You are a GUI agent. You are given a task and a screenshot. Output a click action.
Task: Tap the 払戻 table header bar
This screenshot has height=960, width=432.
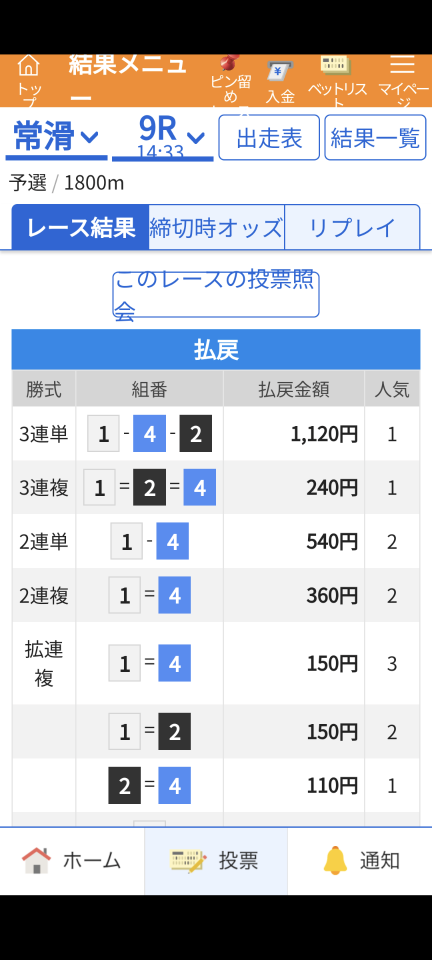tap(216, 350)
